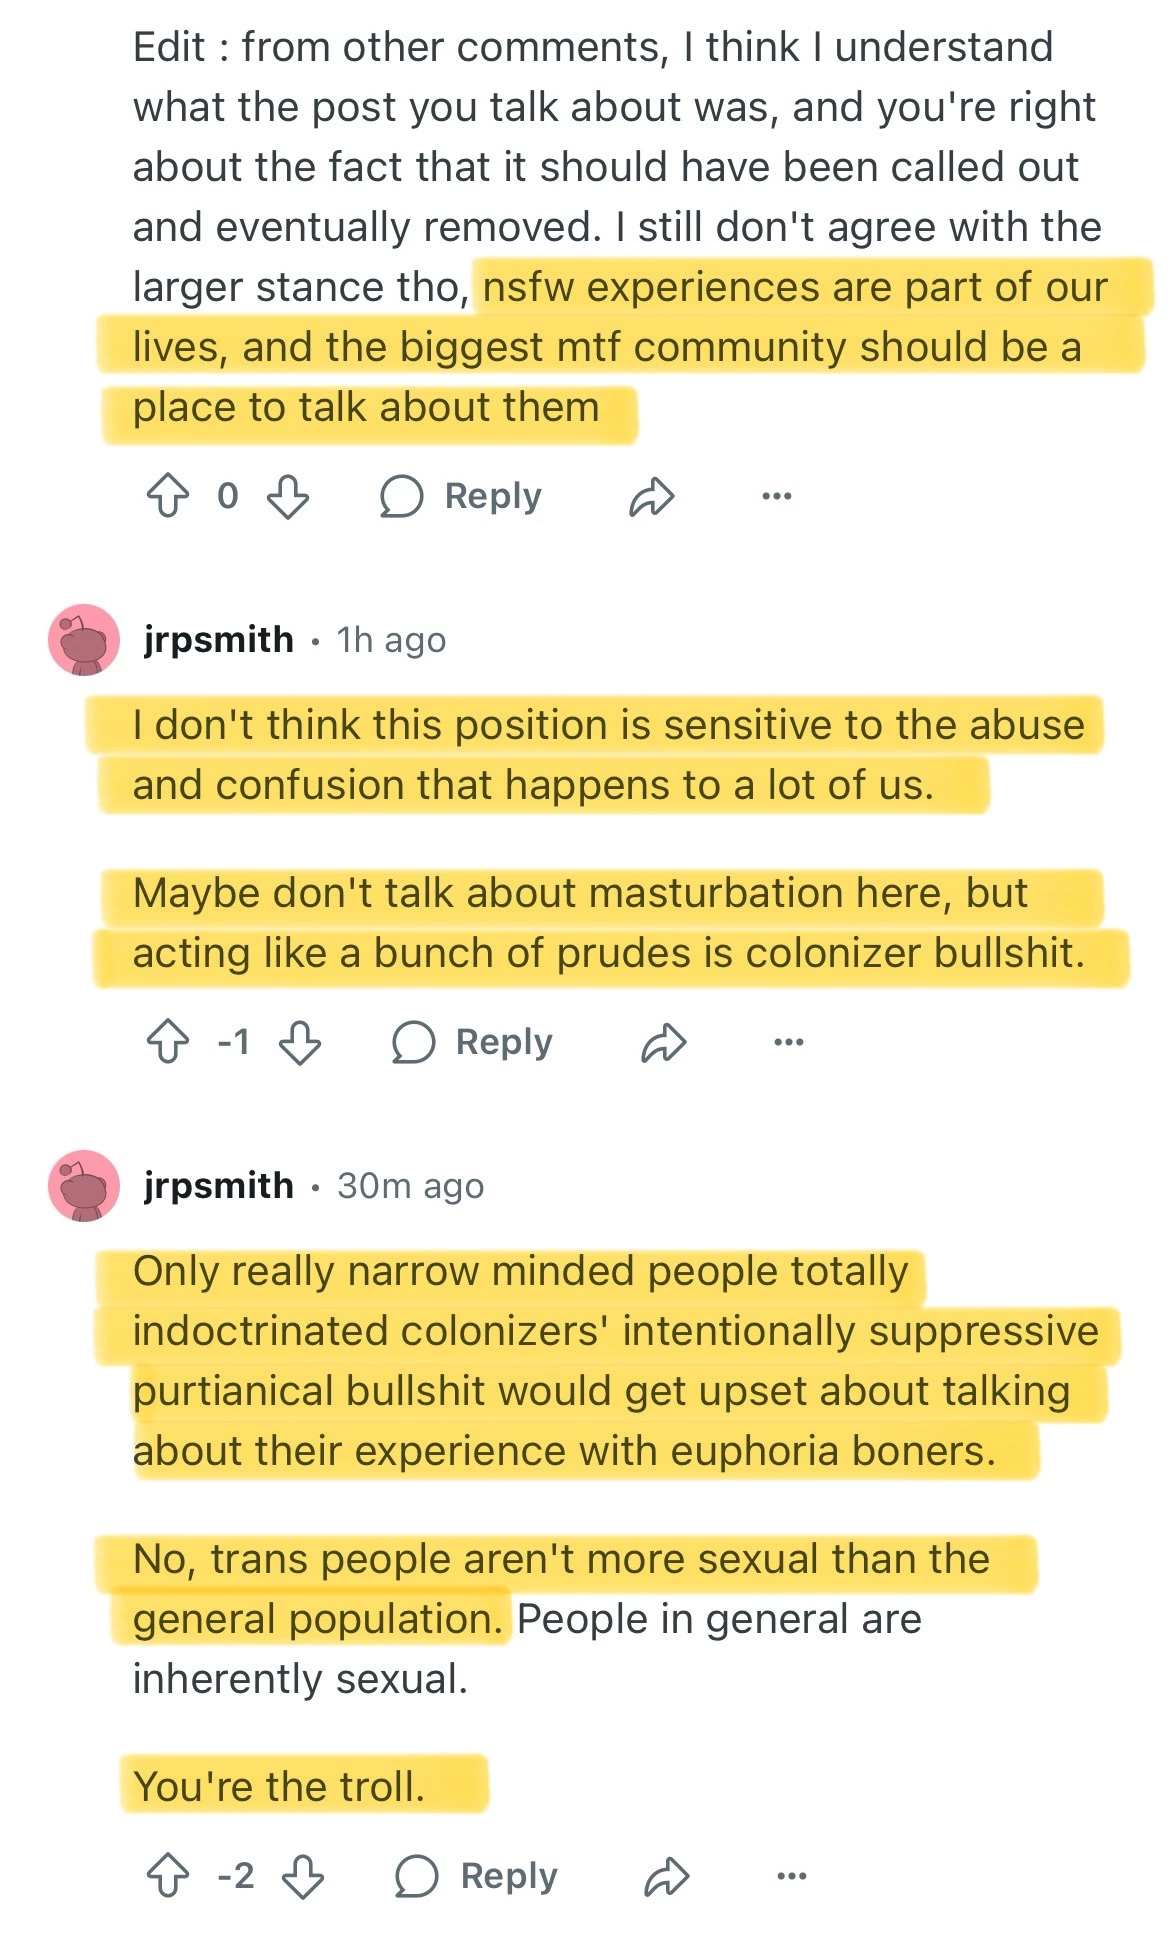Upvote the comment with -2 points
1170x1948 pixels.
coord(168,1876)
